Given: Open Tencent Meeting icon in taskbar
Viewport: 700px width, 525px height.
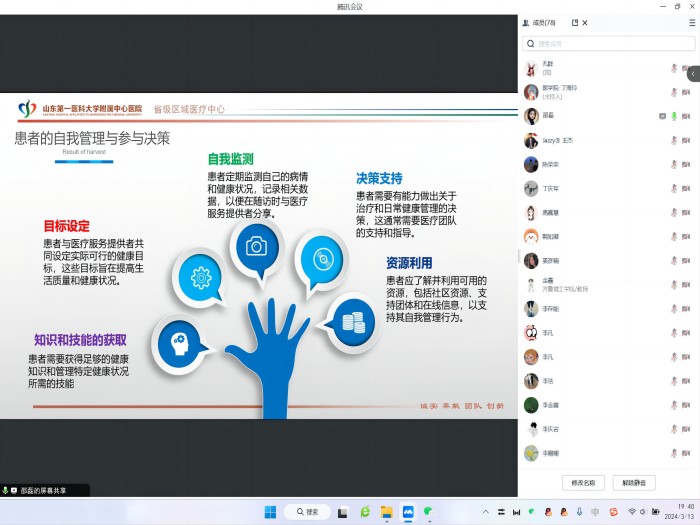Looking at the screenshot, I should pyautogui.click(x=408, y=512).
